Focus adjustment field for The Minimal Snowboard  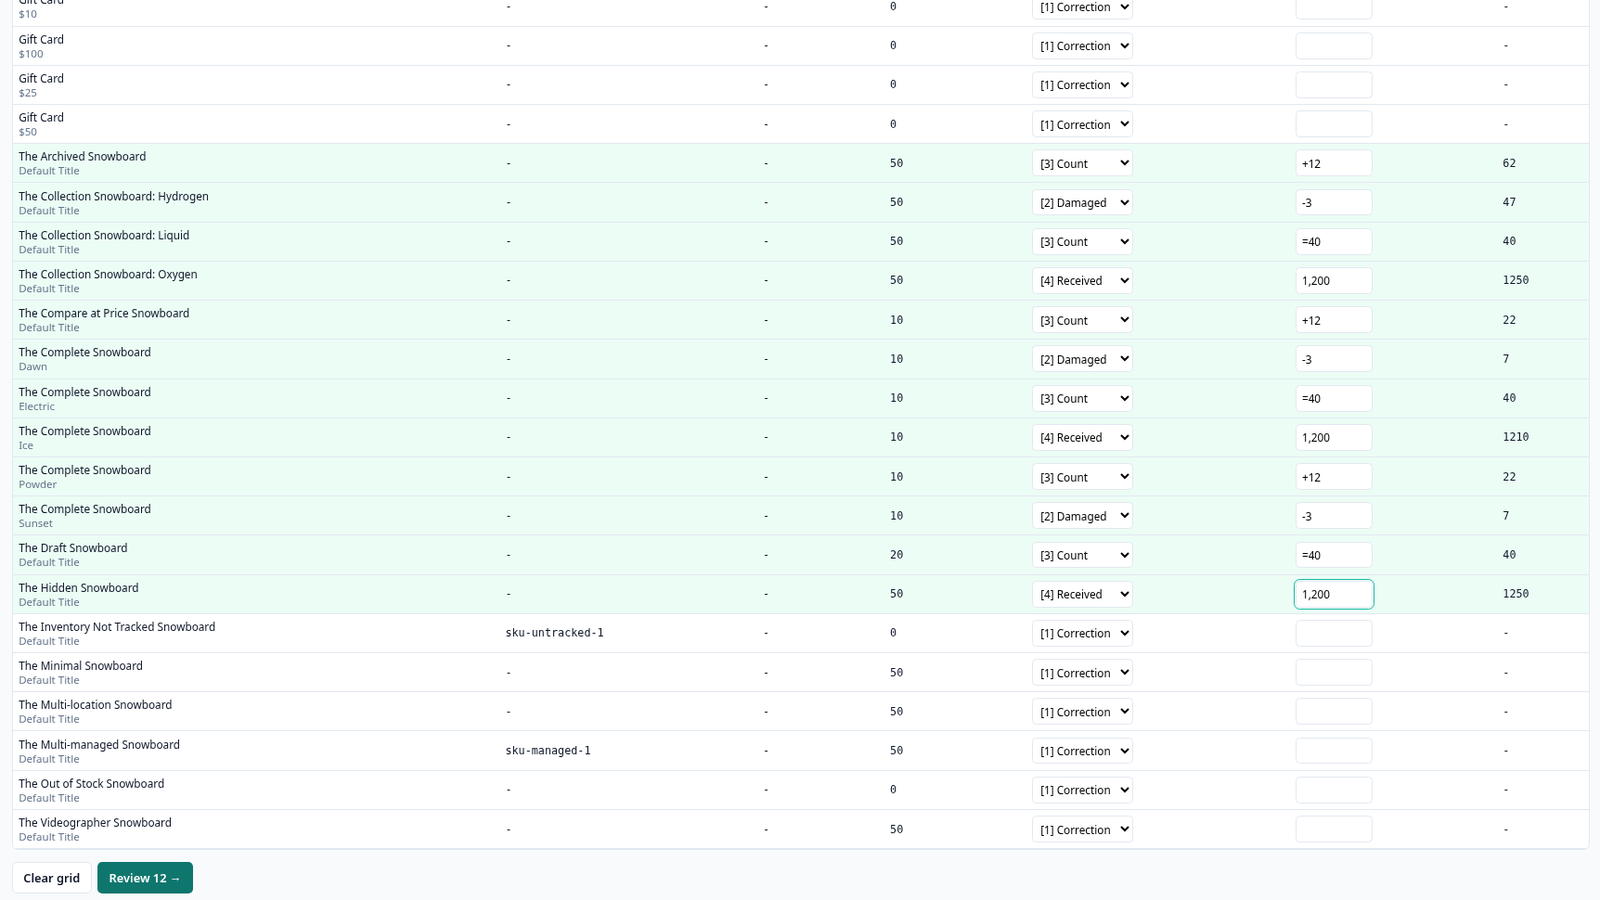point(1334,673)
